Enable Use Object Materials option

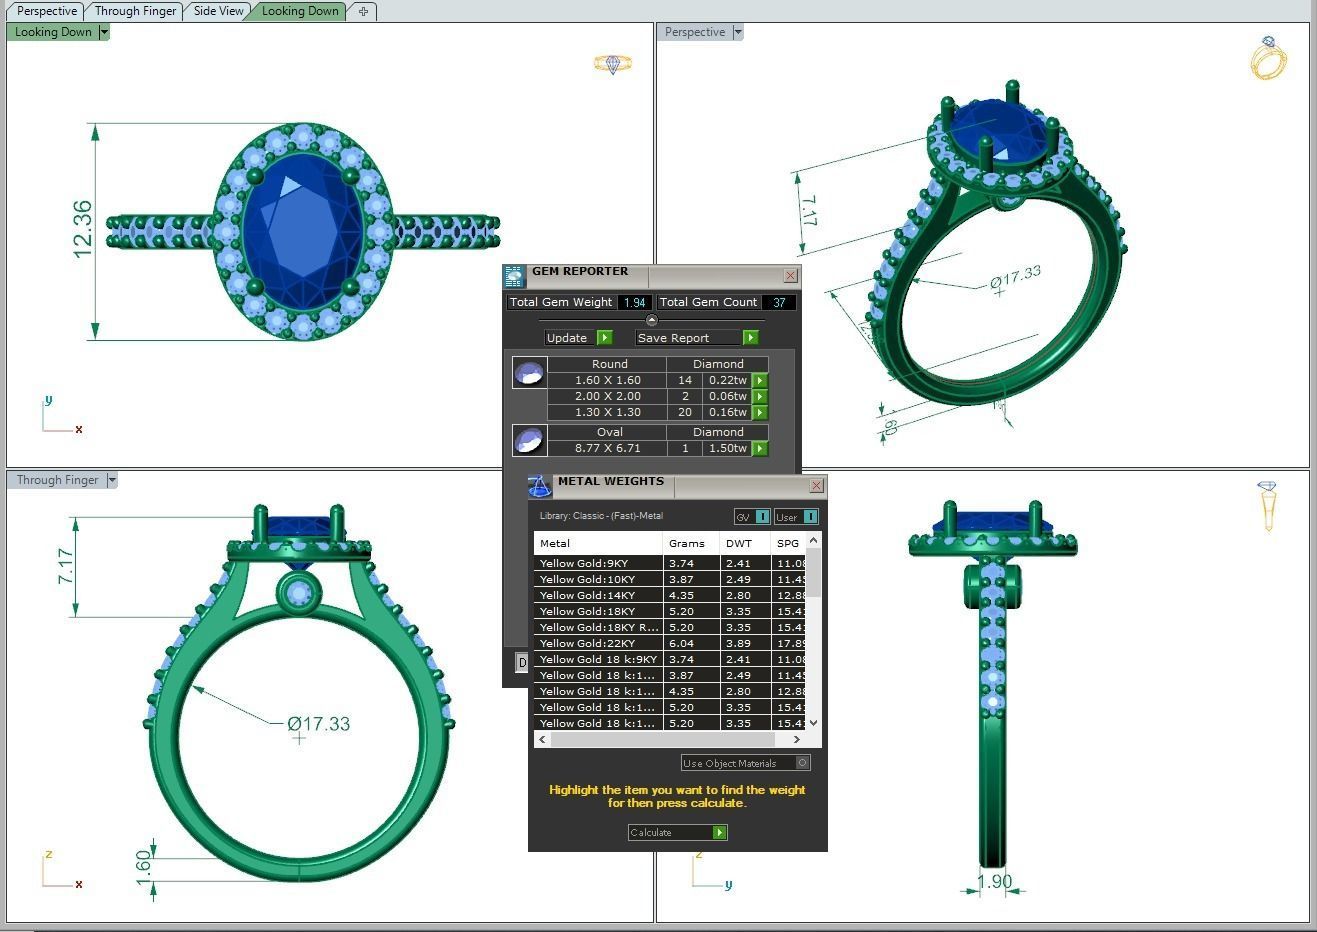pos(802,763)
